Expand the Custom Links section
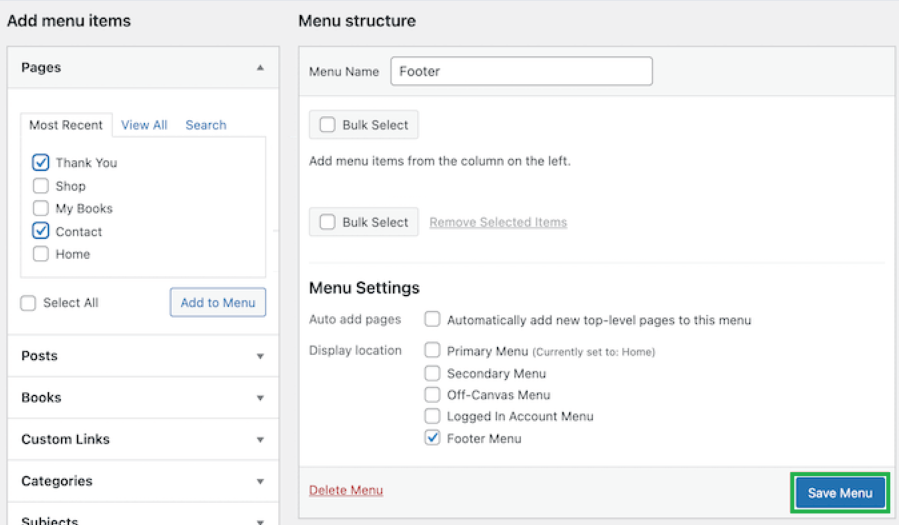 click(260, 440)
